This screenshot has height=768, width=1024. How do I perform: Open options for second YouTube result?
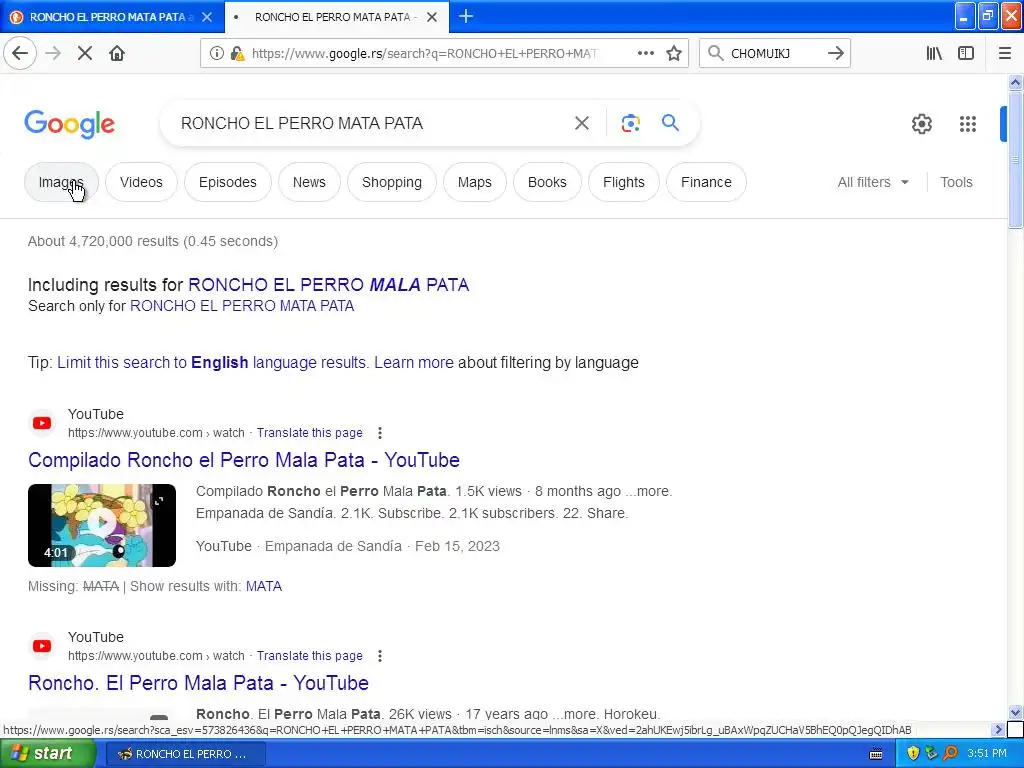[379, 656]
